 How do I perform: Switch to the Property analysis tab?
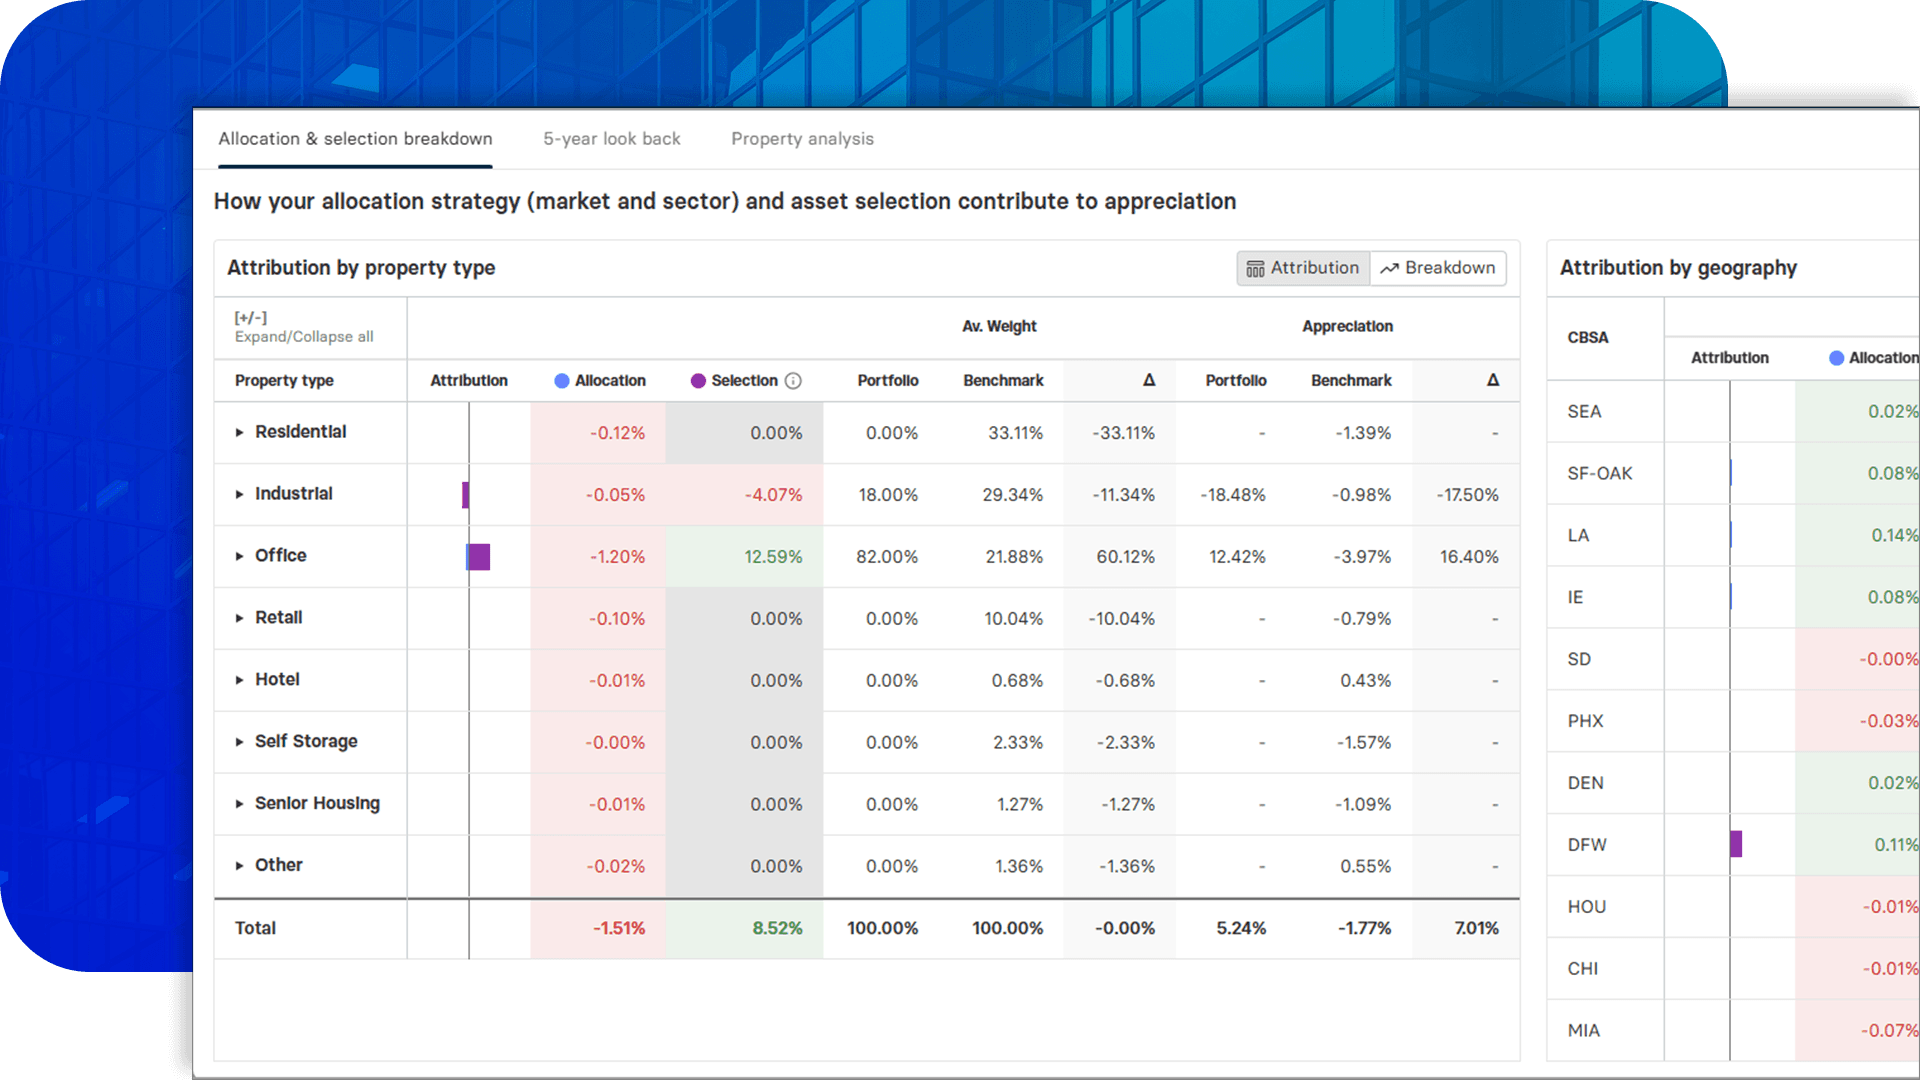click(802, 139)
